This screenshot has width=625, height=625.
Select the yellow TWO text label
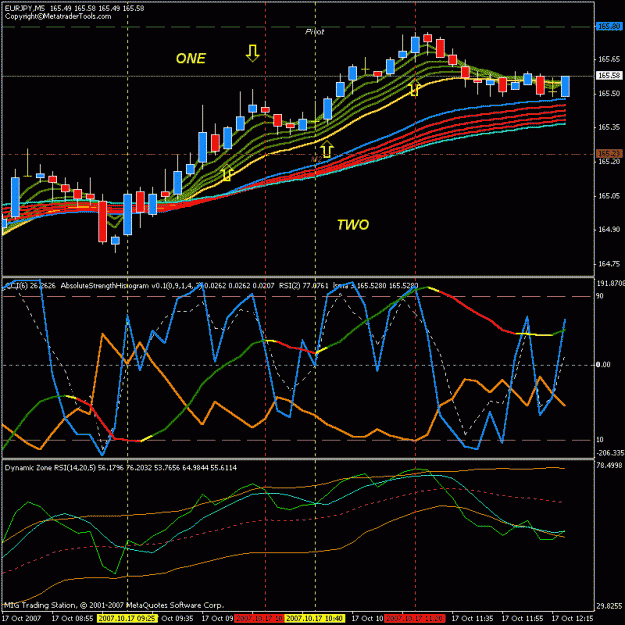(353, 225)
